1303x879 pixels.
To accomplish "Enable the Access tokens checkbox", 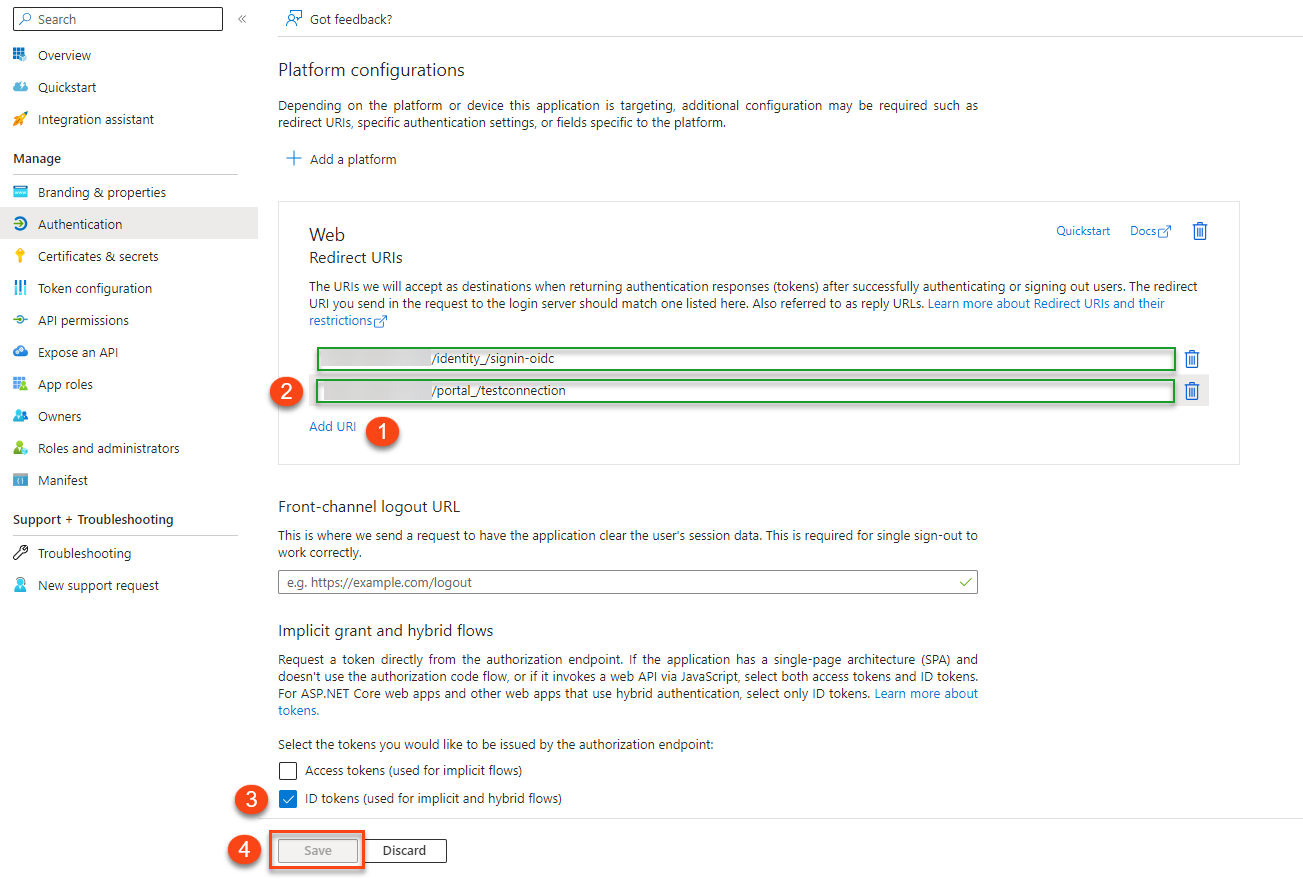I will pos(288,770).
